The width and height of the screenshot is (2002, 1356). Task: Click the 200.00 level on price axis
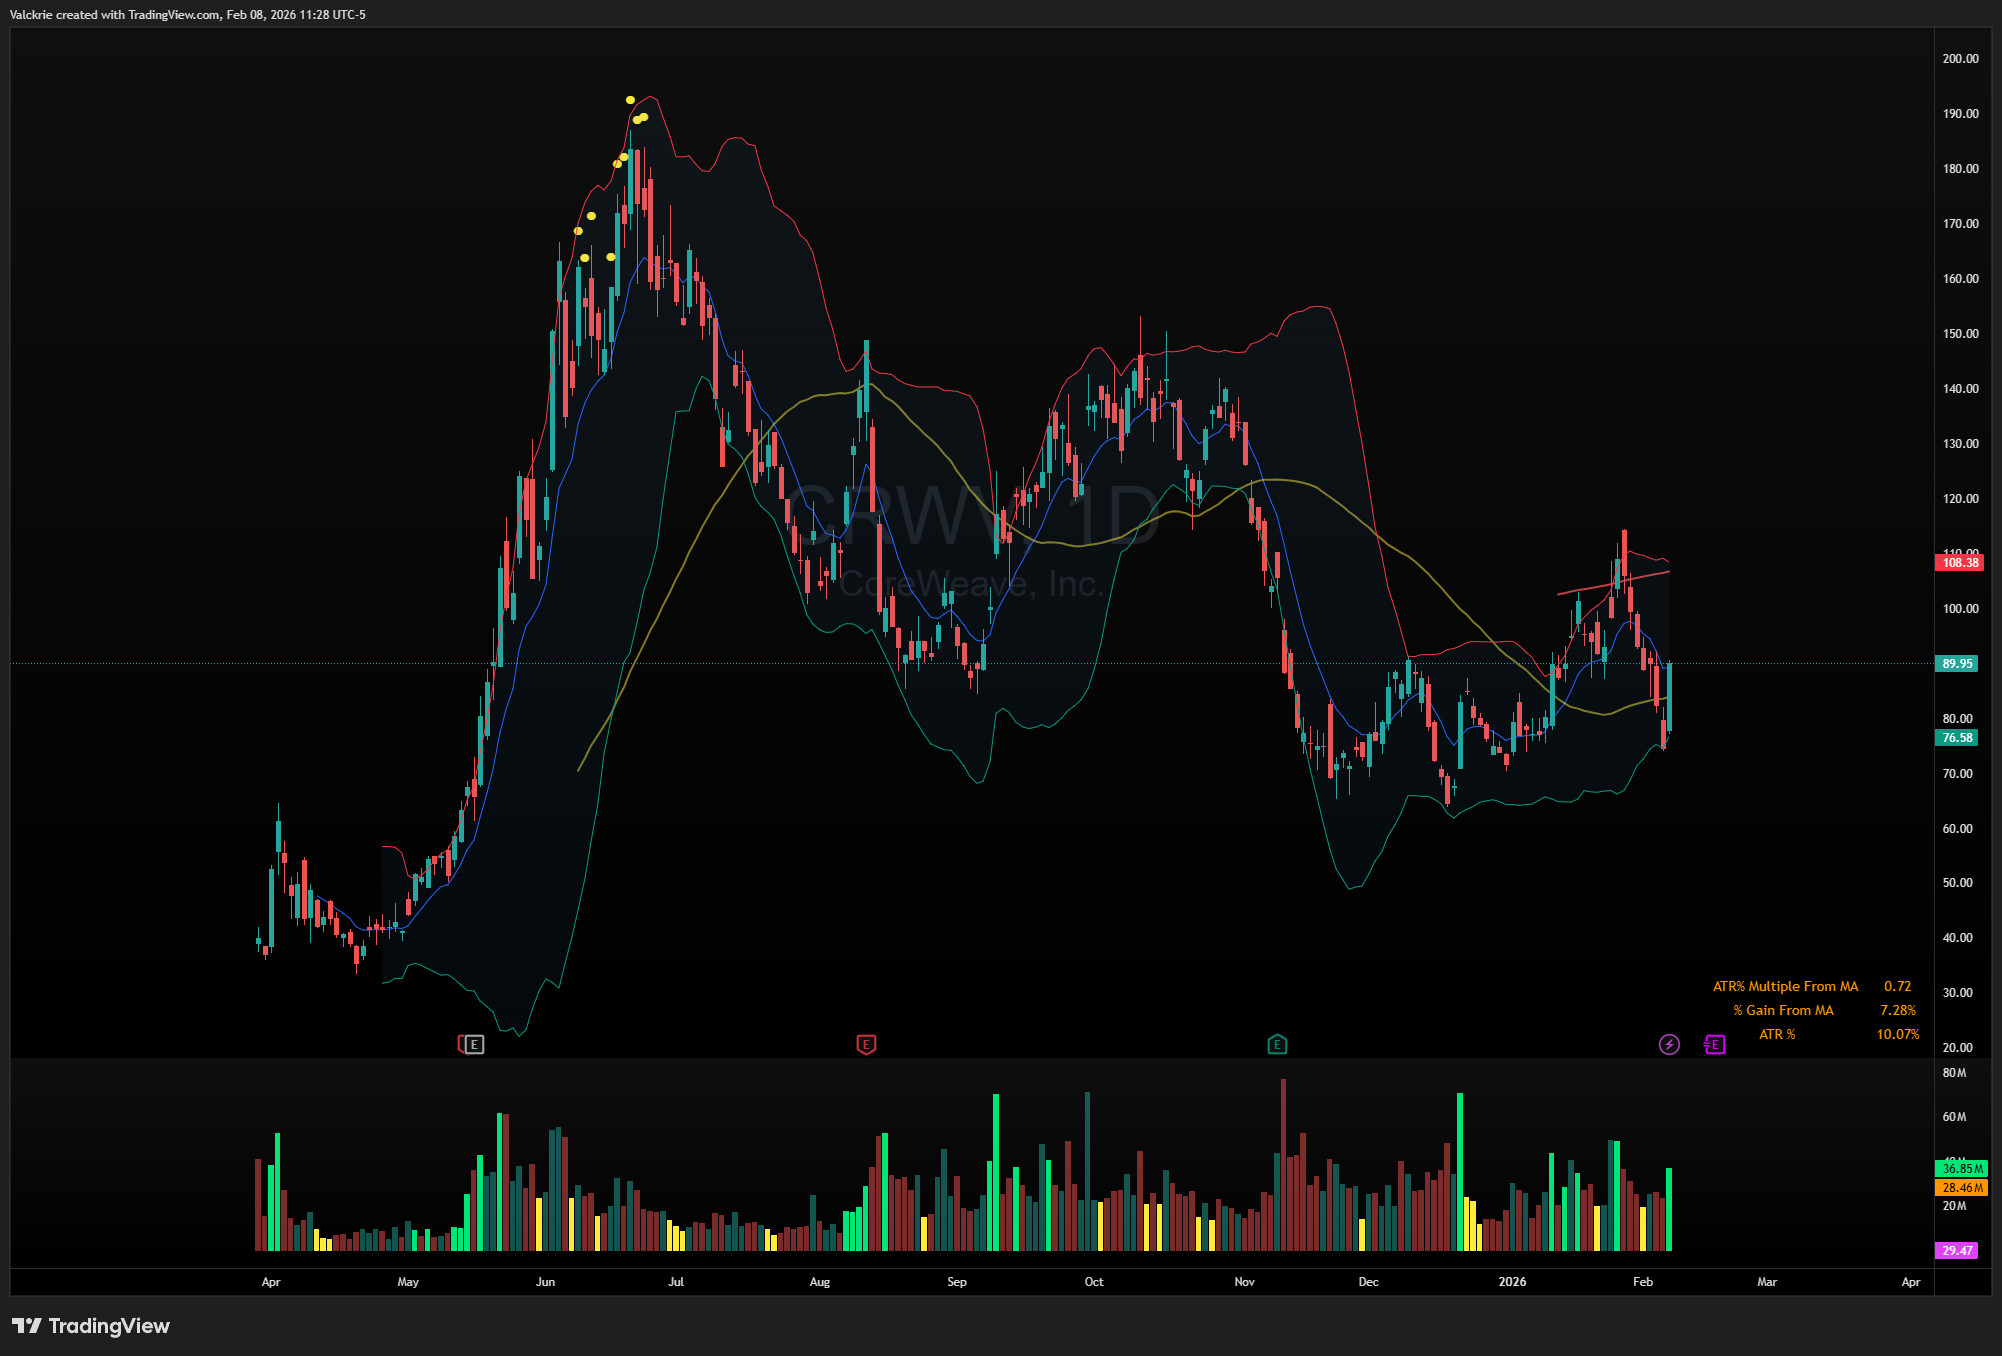1960,59
